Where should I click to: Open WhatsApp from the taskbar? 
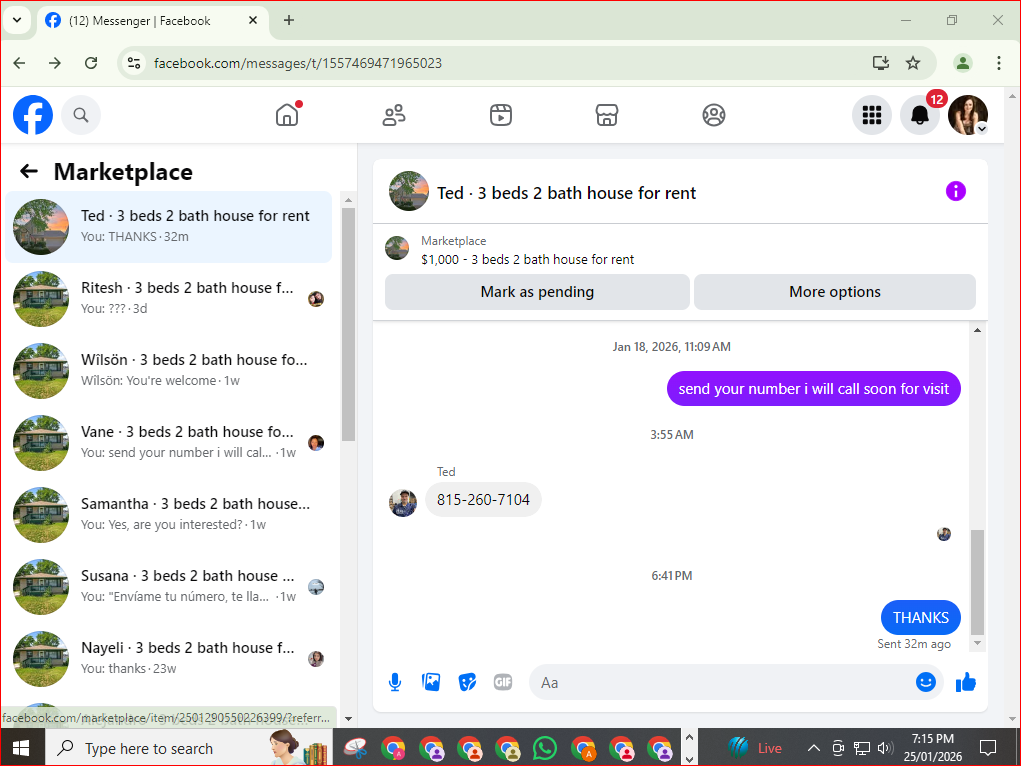(x=545, y=748)
